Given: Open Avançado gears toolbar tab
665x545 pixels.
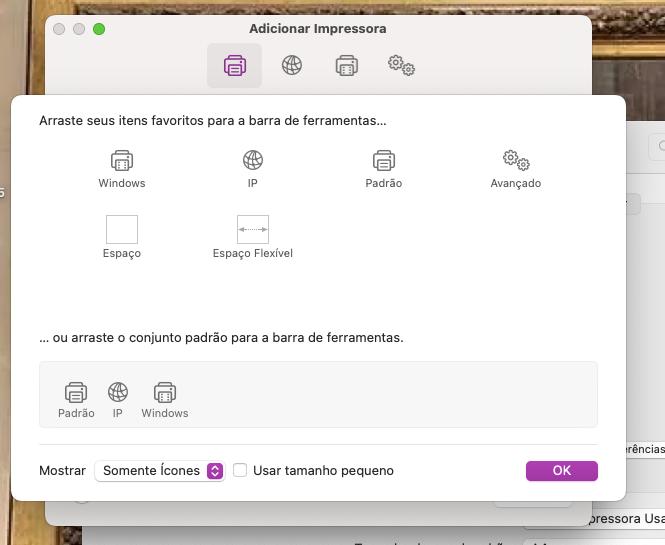Looking at the screenshot, I should pyautogui.click(x=401, y=65).
